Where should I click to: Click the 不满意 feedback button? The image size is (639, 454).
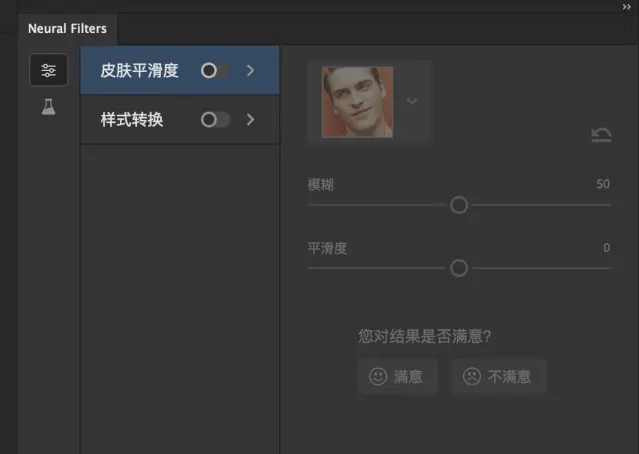click(499, 376)
